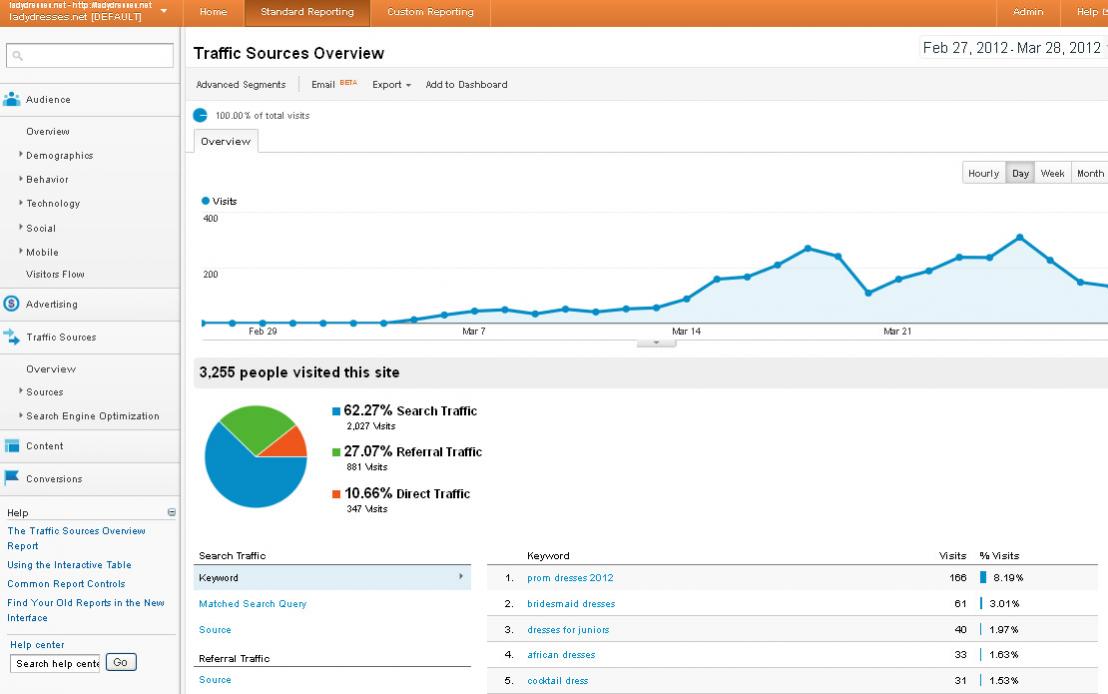Viewport: 1108px width, 694px height.
Task: Click the Advertising dollar-sign icon
Action: (11, 304)
